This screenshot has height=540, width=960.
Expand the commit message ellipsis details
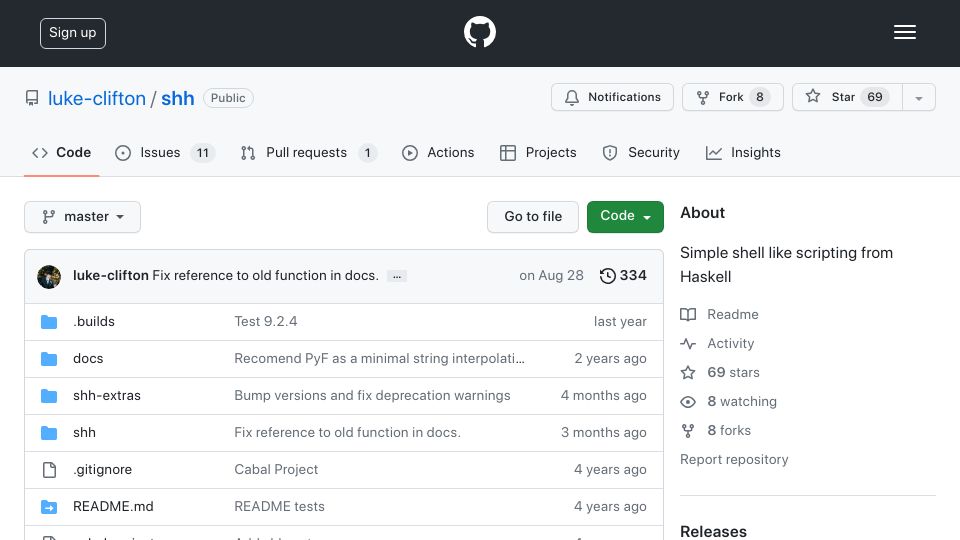[x=397, y=277]
